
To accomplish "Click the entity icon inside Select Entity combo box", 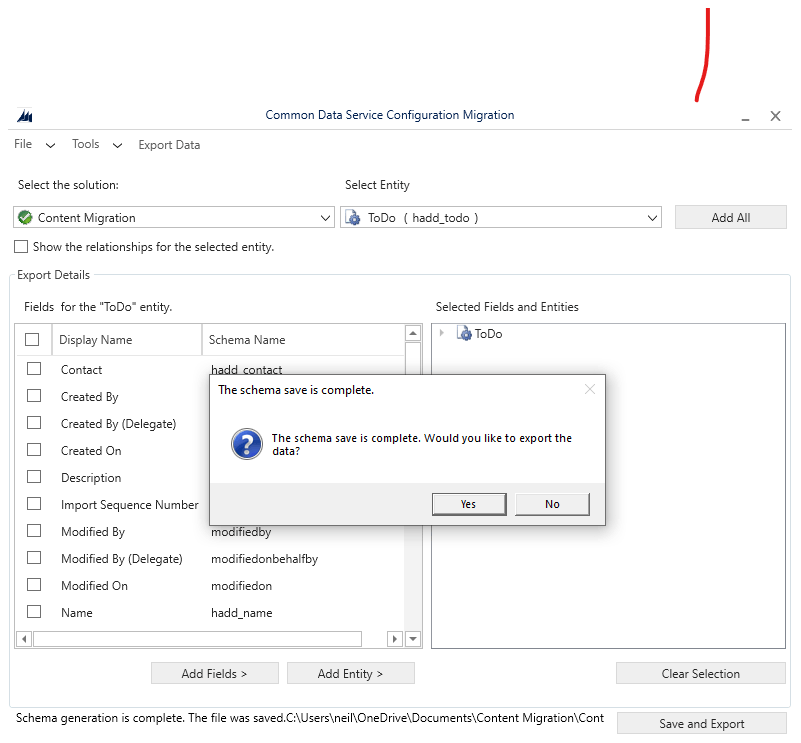I will pos(352,218).
